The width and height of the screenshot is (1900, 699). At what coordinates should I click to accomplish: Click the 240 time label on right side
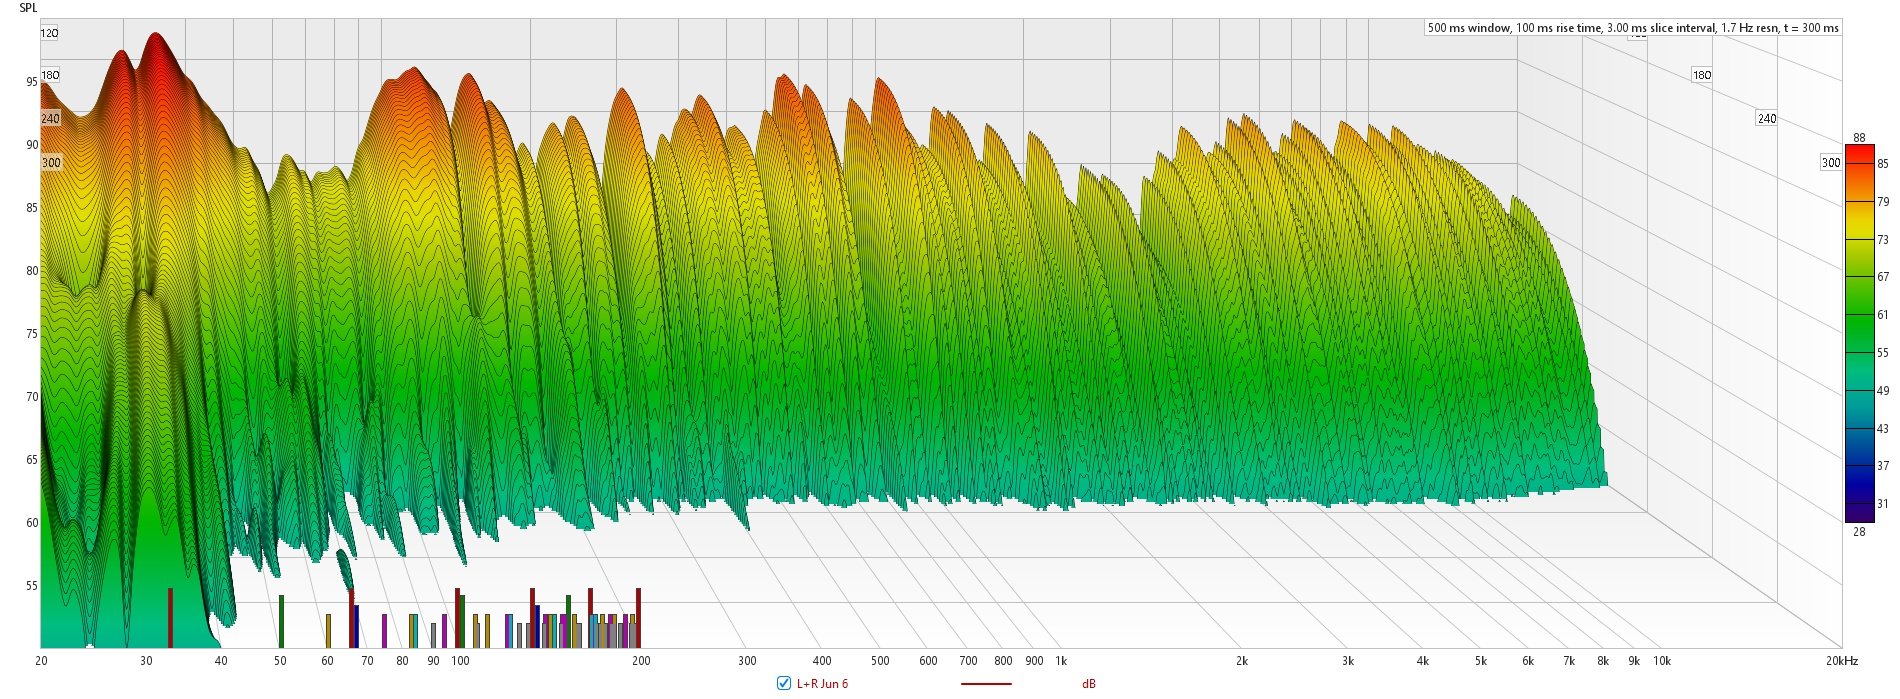point(1767,118)
